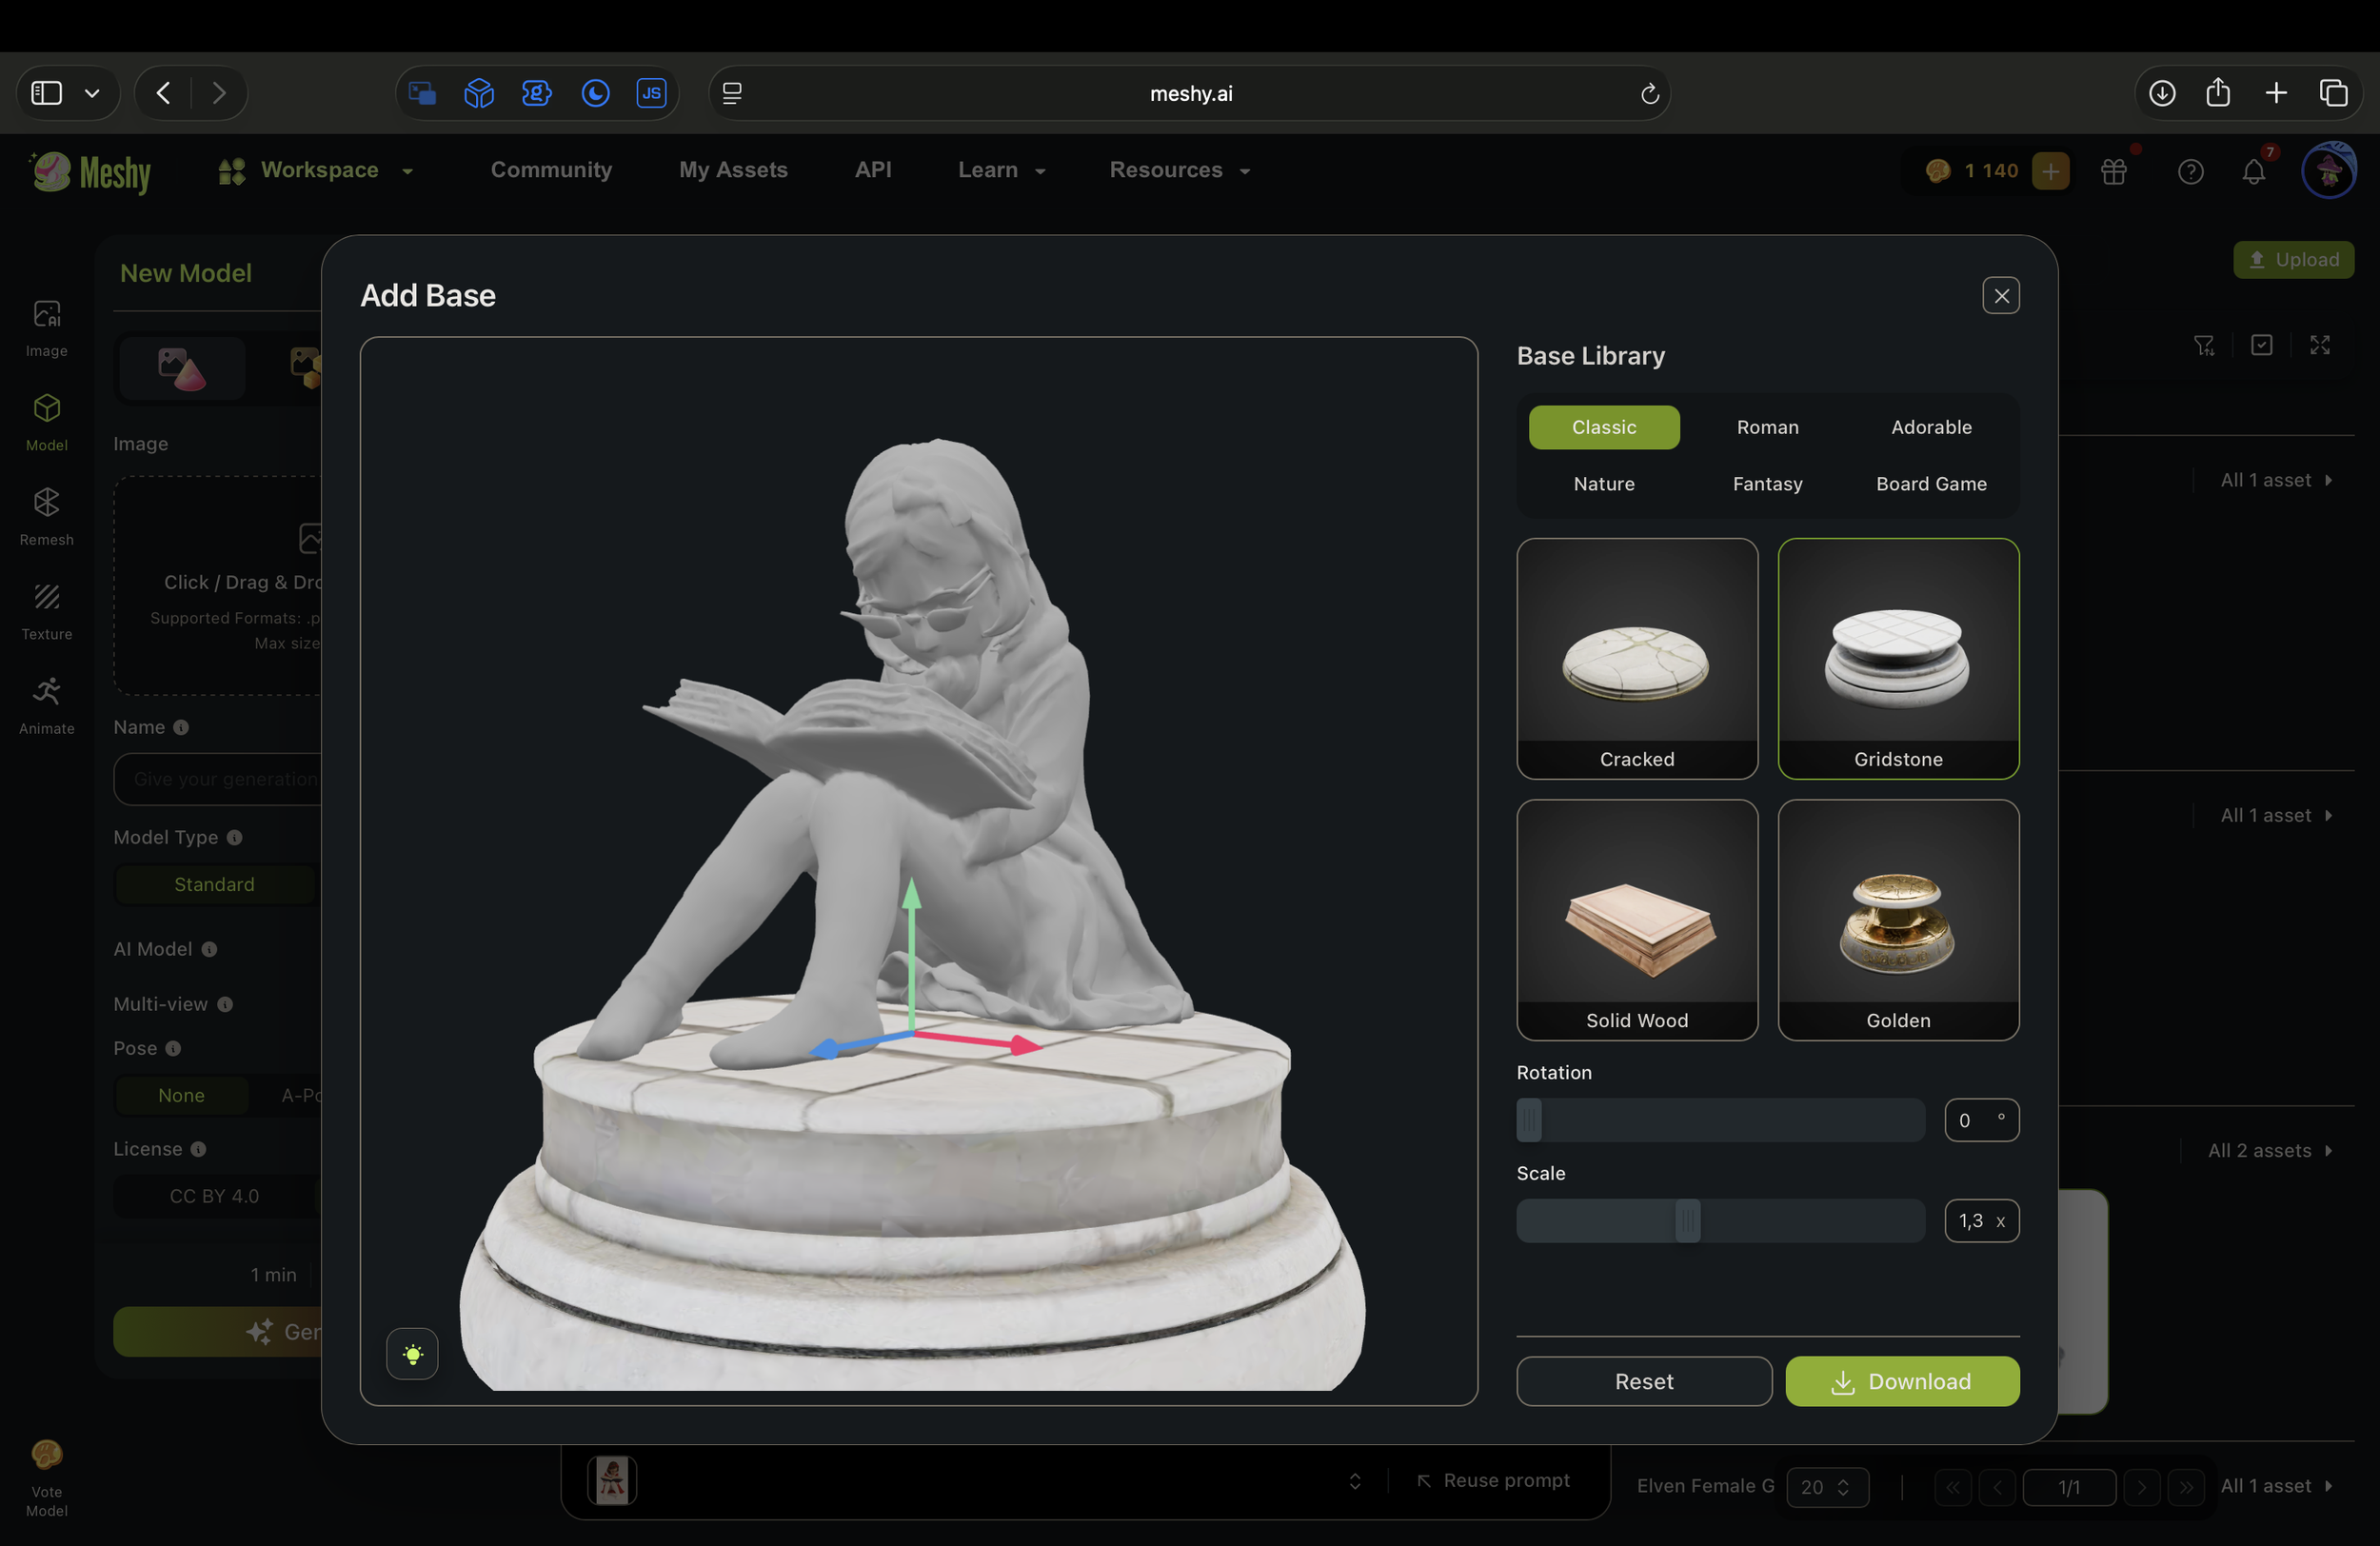Select the Fantasy base category
2380x1546 pixels.
click(x=1767, y=484)
